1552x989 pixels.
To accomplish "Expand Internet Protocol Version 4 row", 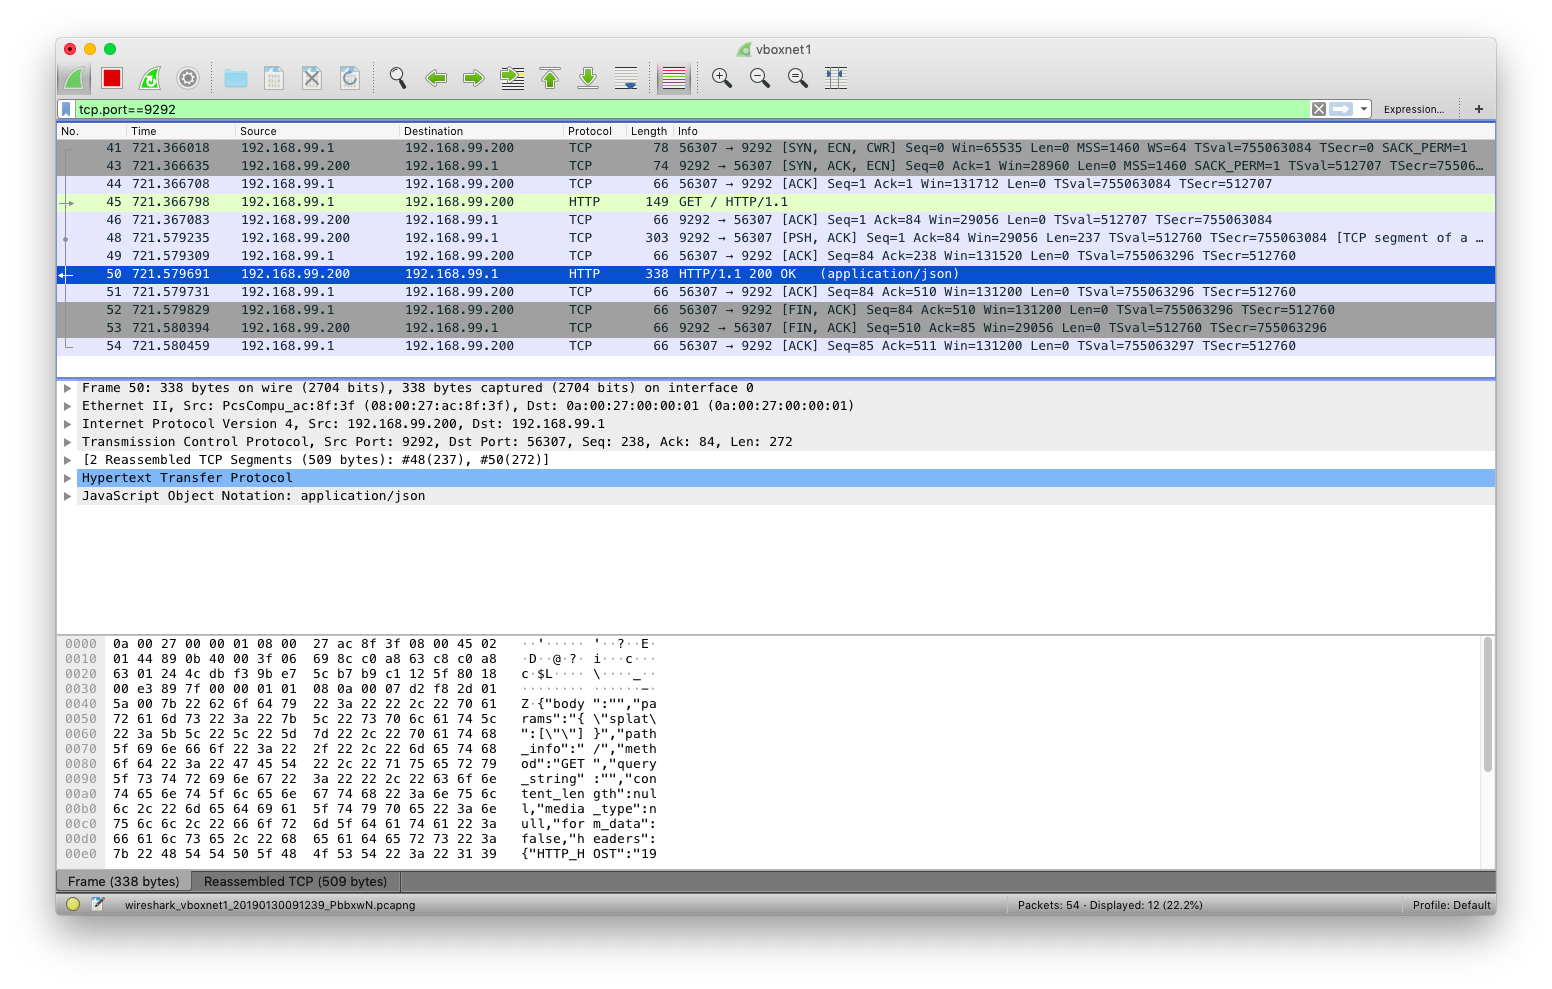I will (x=67, y=424).
